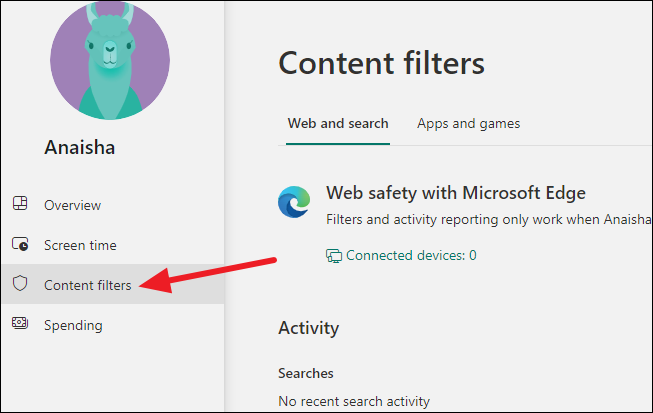Click the Screen time clock icon
653x413 pixels.
20,244
